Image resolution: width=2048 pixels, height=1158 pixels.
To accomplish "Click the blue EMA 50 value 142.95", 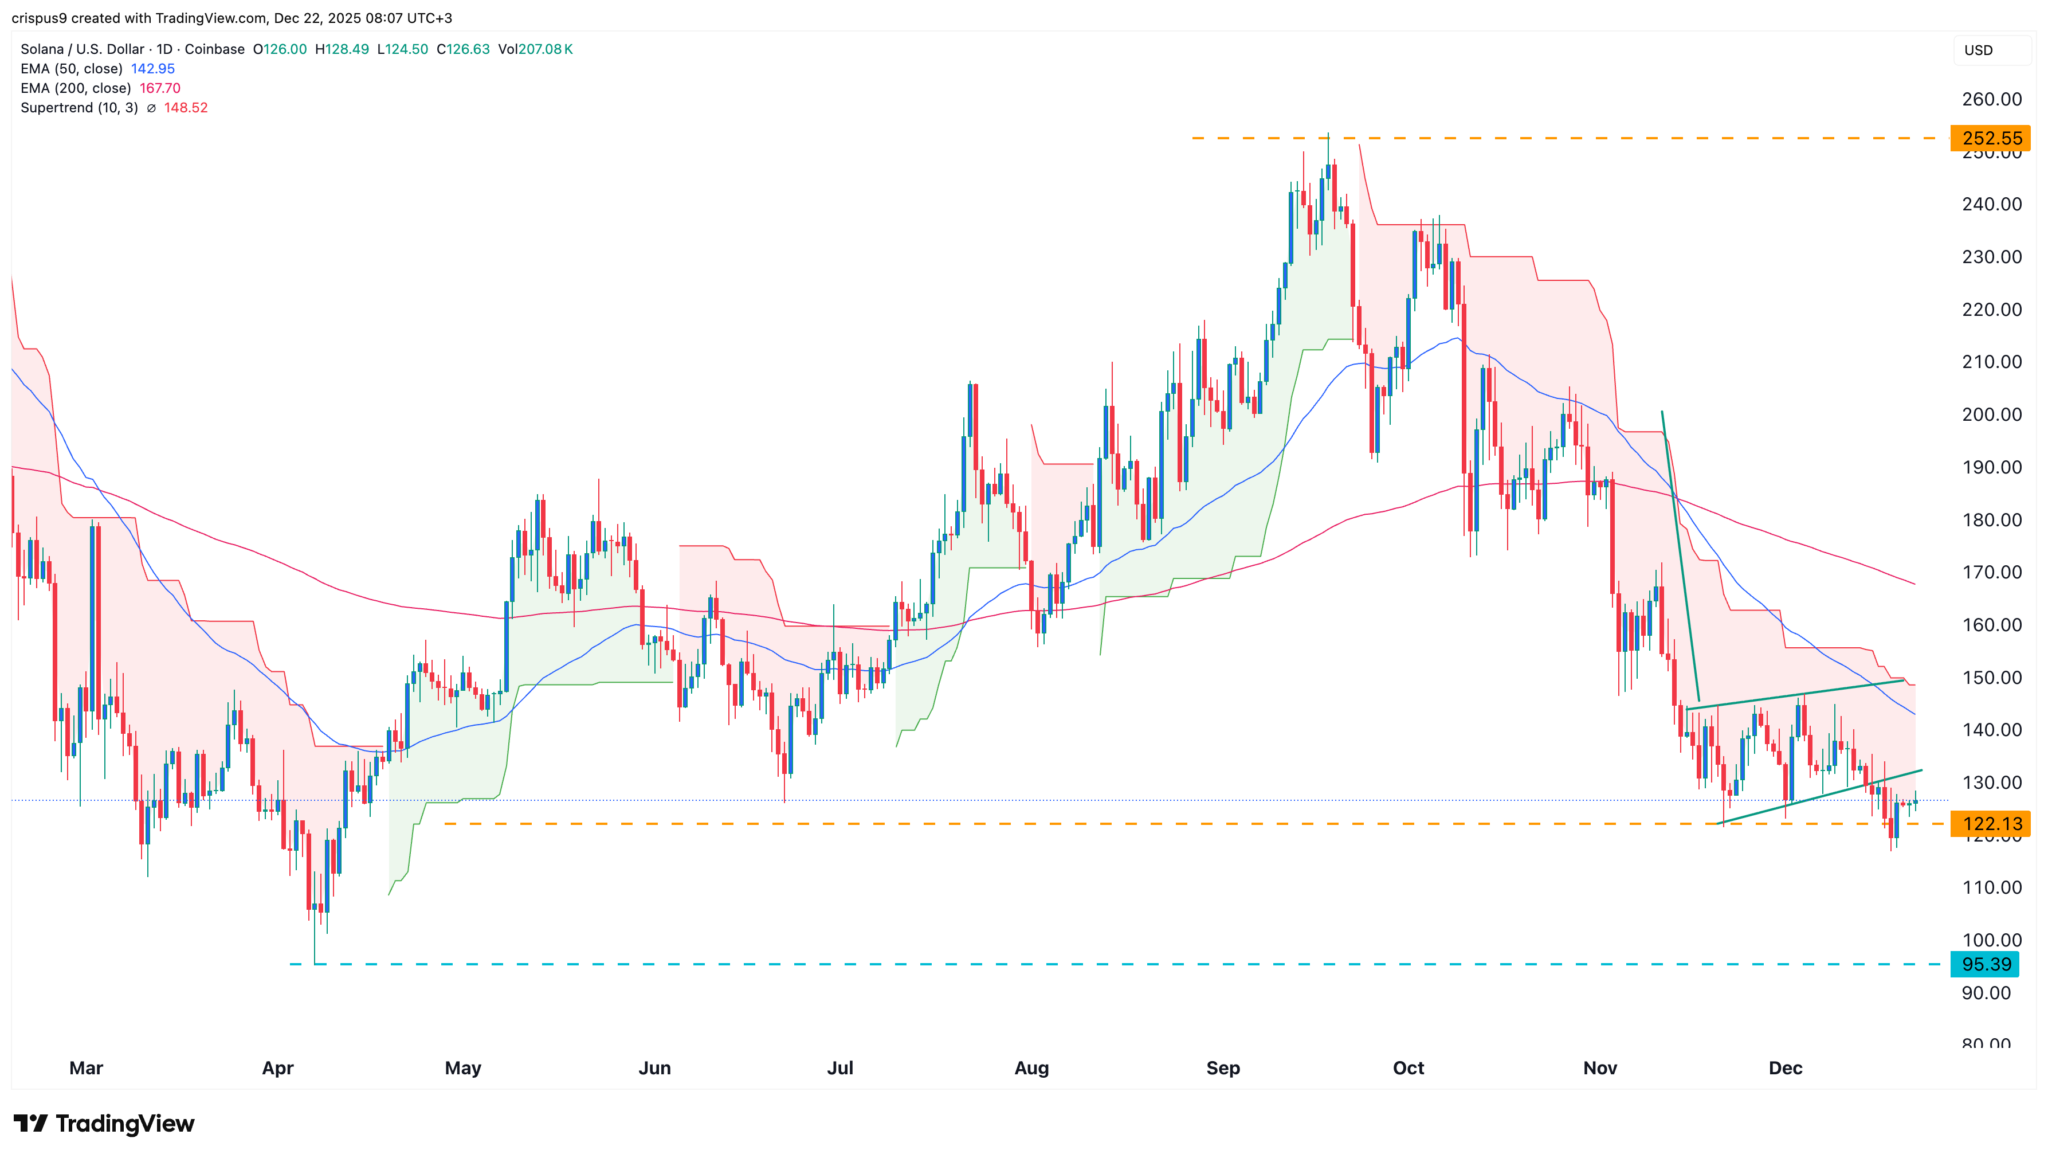I will pos(153,69).
